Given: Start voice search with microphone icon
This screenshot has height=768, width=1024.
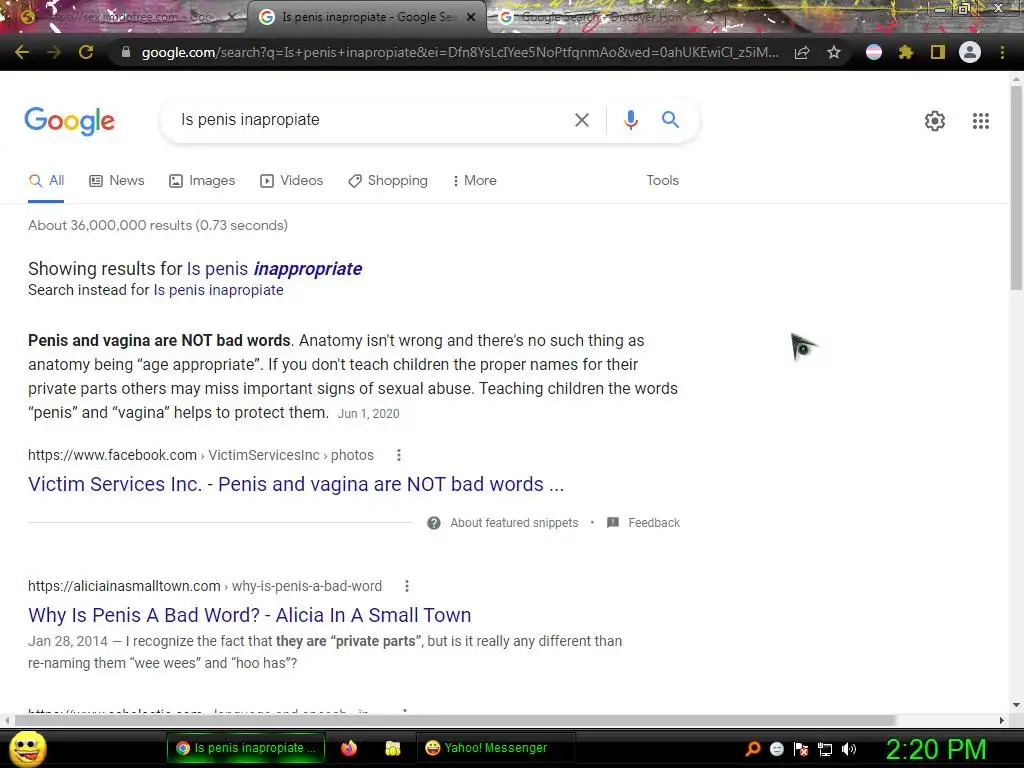Looking at the screenshot, I should [630, 120].
